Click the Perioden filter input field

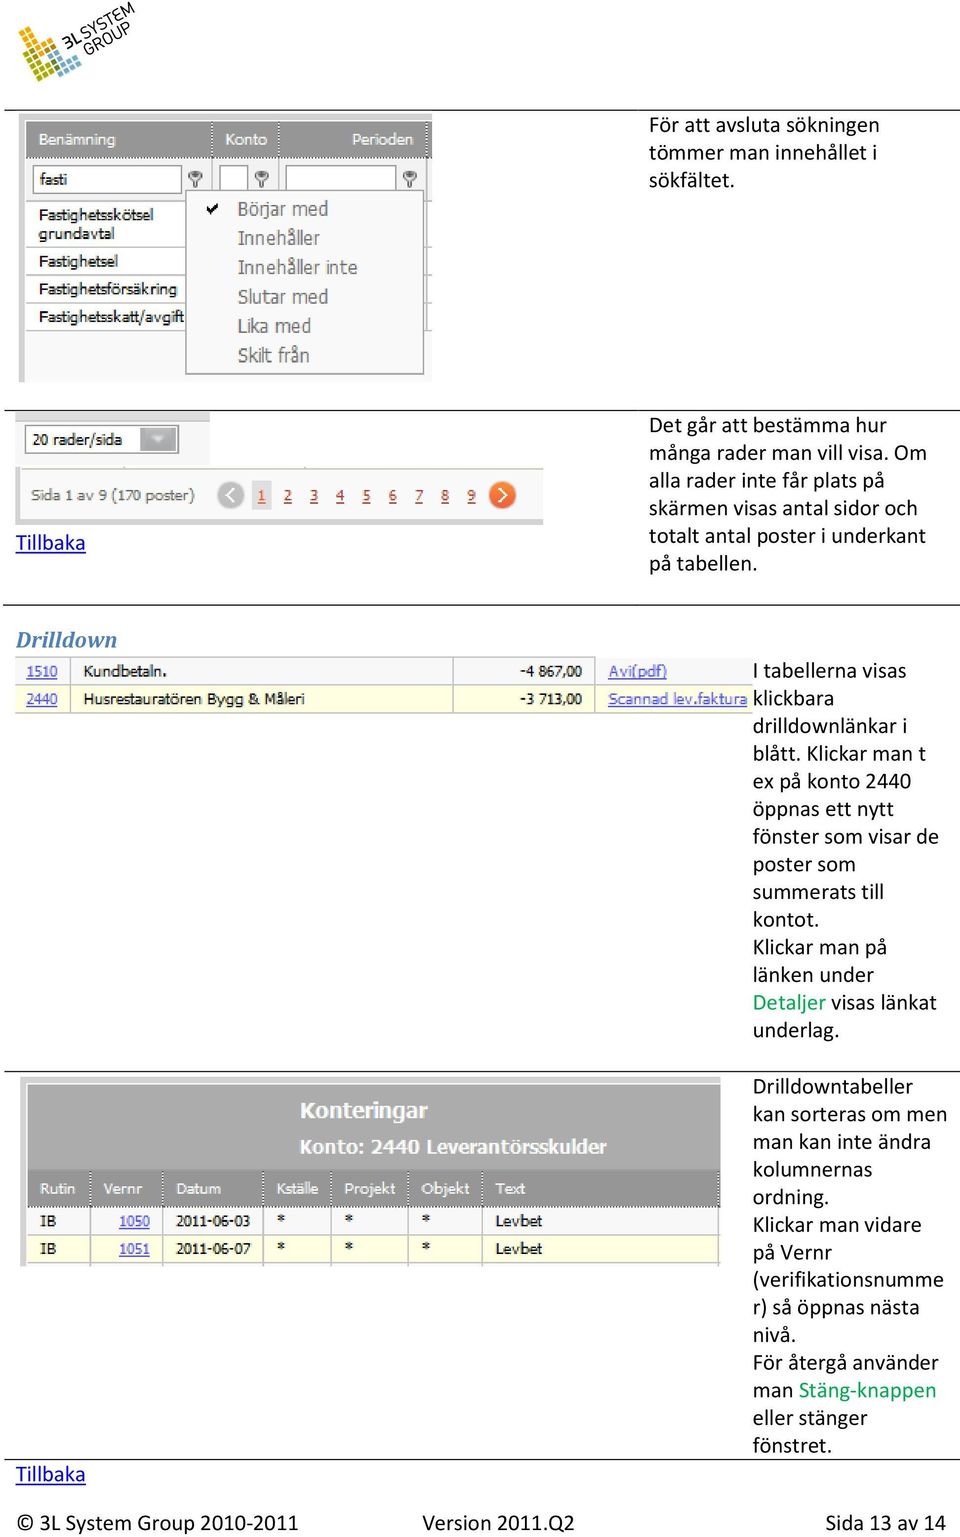tap(341, 179)
